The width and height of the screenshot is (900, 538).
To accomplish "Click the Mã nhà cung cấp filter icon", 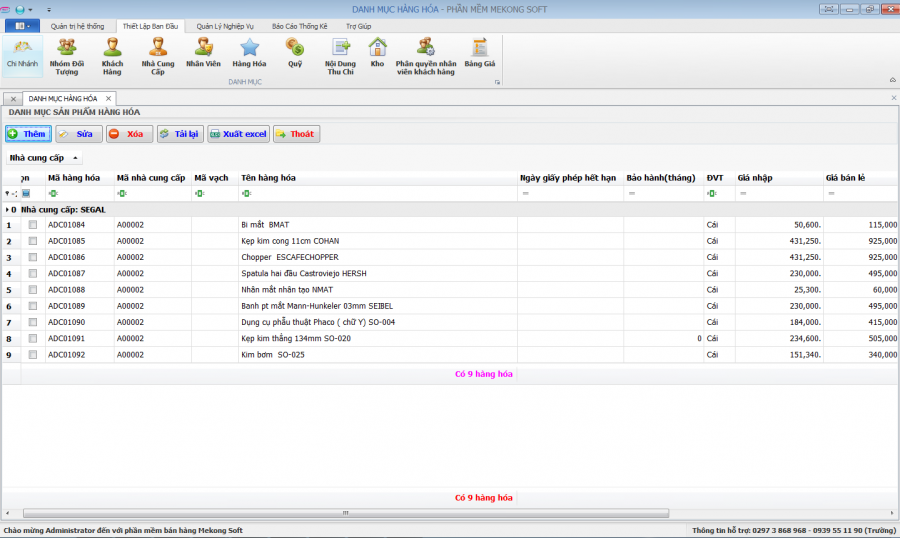I will click(122, 193).
